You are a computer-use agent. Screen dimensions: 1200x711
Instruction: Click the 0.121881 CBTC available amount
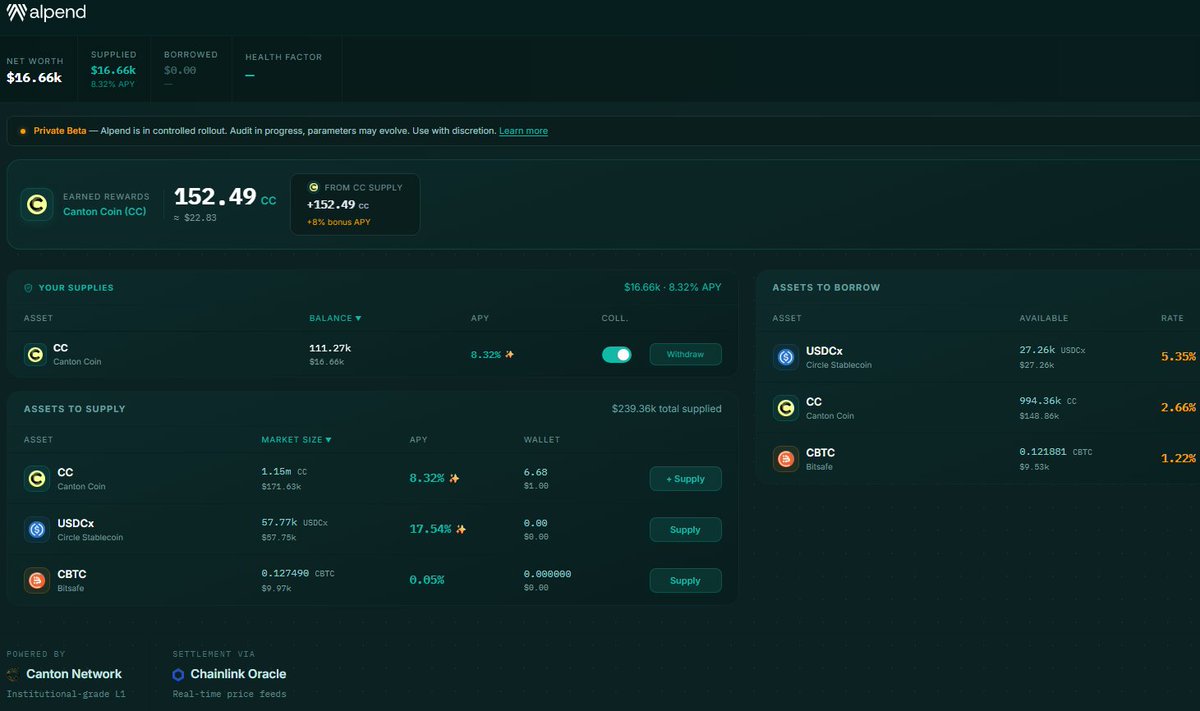[x=1056, y=452]
